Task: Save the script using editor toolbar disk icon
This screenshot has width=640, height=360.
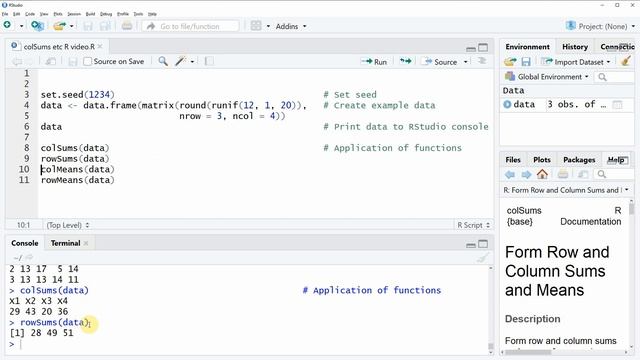Action: pos(73,62)
